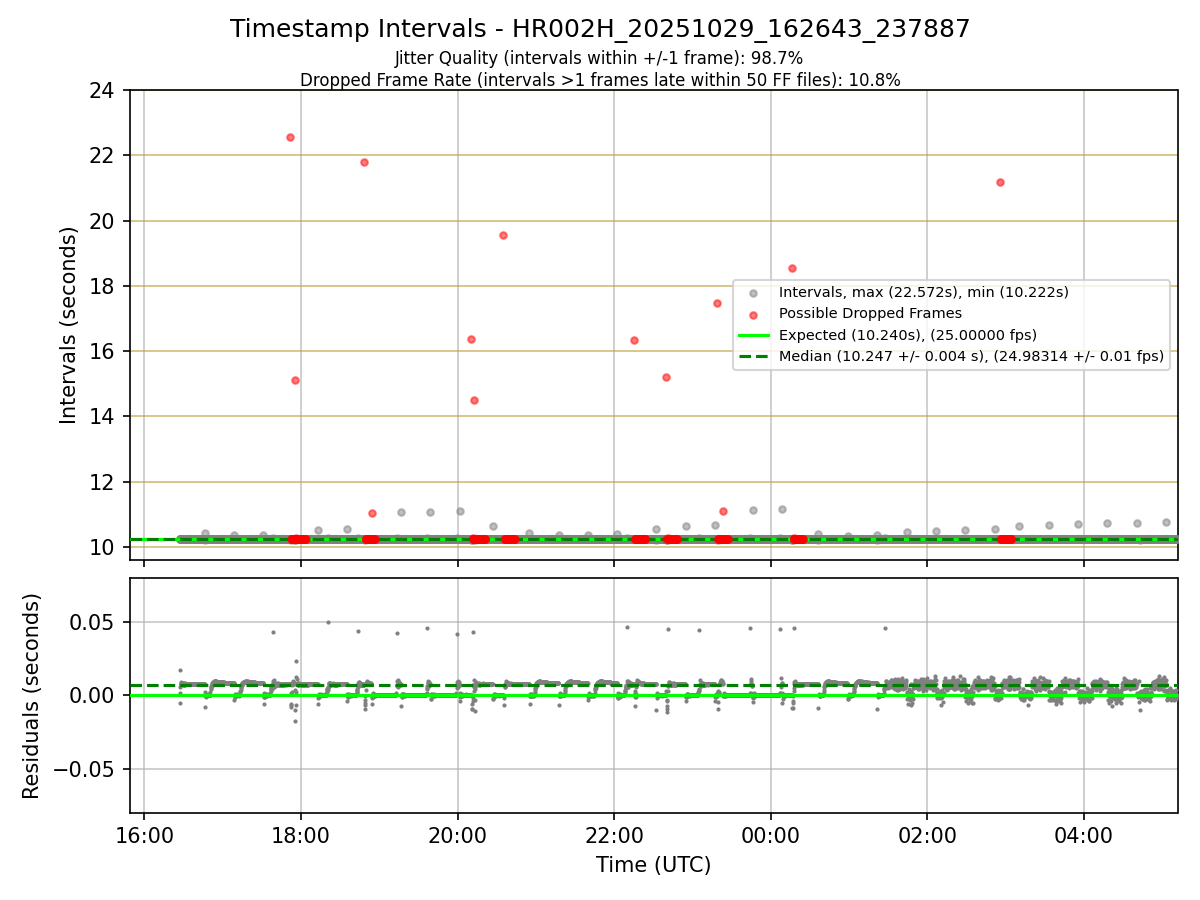
Task: Click the plot title 'Timestamp Intervals - HR002H_20251029_162643_237887'
Action: (600, 29)
